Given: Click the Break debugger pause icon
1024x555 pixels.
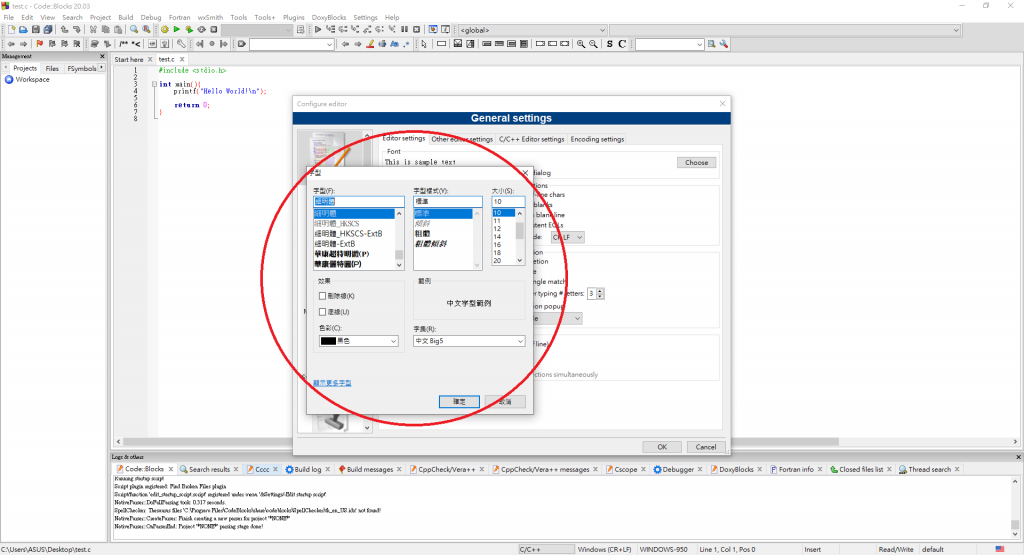Looking at the screenshot, I should pos(404,29).
